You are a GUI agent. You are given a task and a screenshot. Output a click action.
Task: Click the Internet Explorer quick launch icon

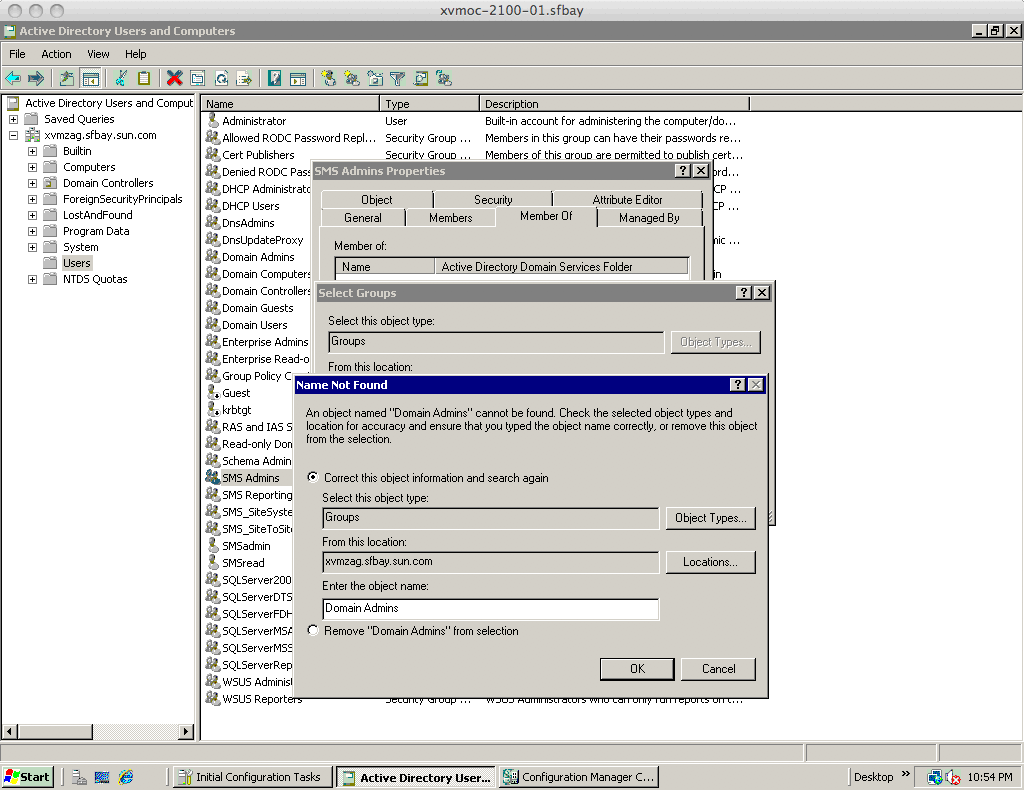pos(126,777)
